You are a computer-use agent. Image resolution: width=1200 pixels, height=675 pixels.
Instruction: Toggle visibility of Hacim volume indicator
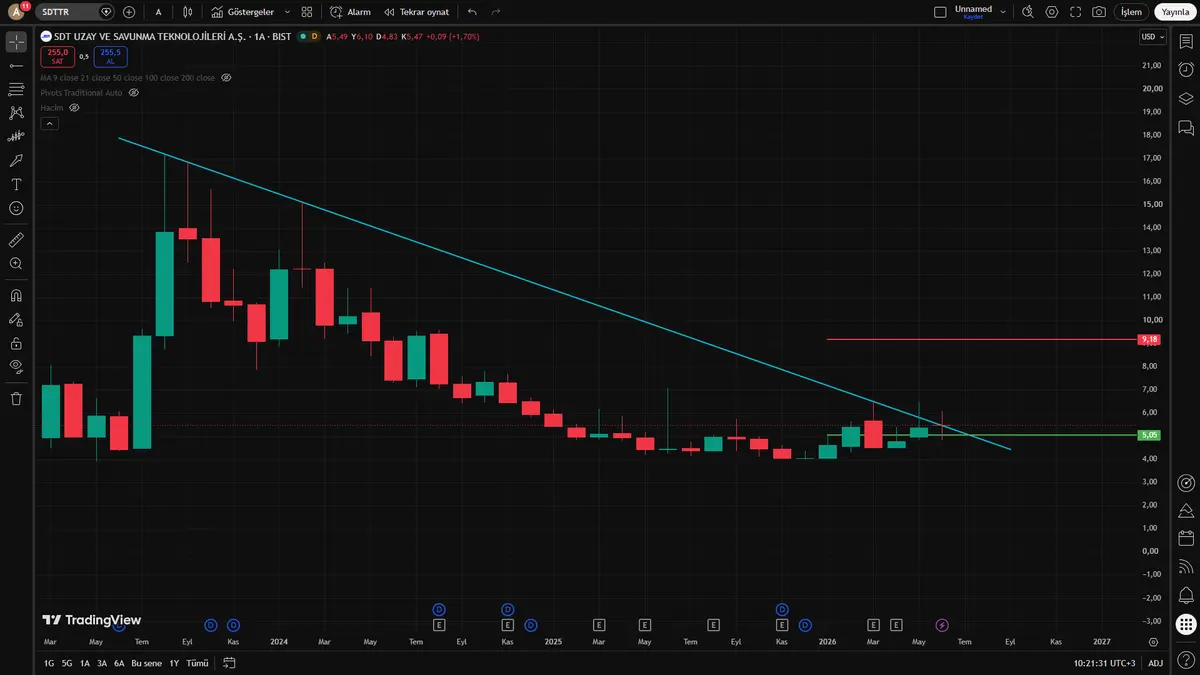(72, 107)
